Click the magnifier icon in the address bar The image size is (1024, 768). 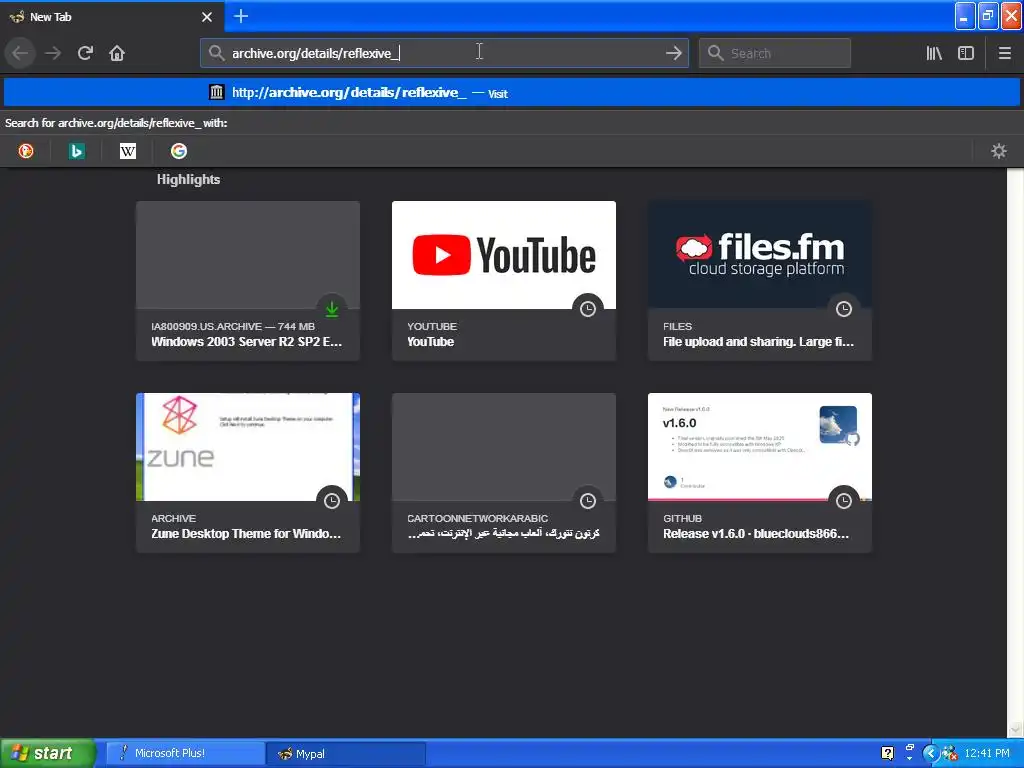click(216, 53)
